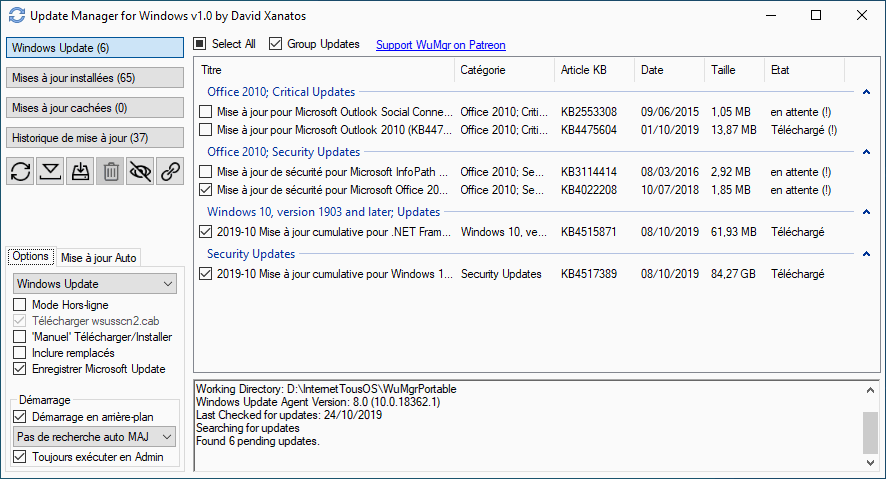Uncheck the Windows cumulative update KB4517389
This screenshot has height=479, width=886.
pos(206,274)
